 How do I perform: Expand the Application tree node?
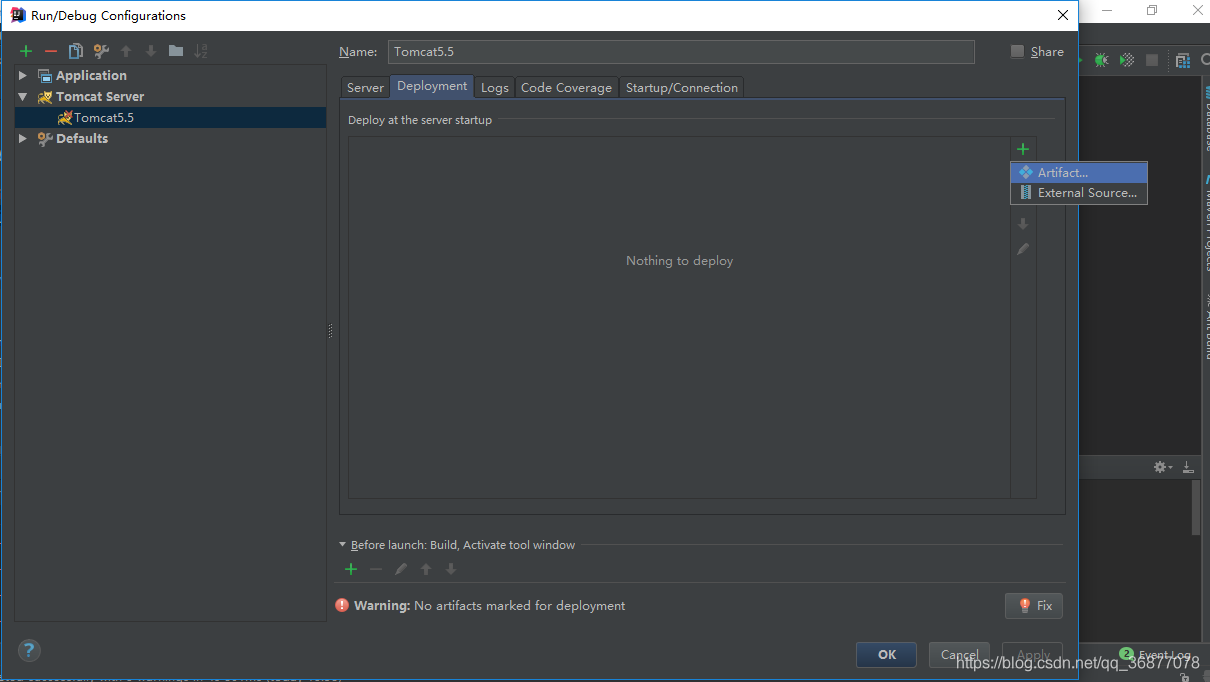click(x=24, y=75)
